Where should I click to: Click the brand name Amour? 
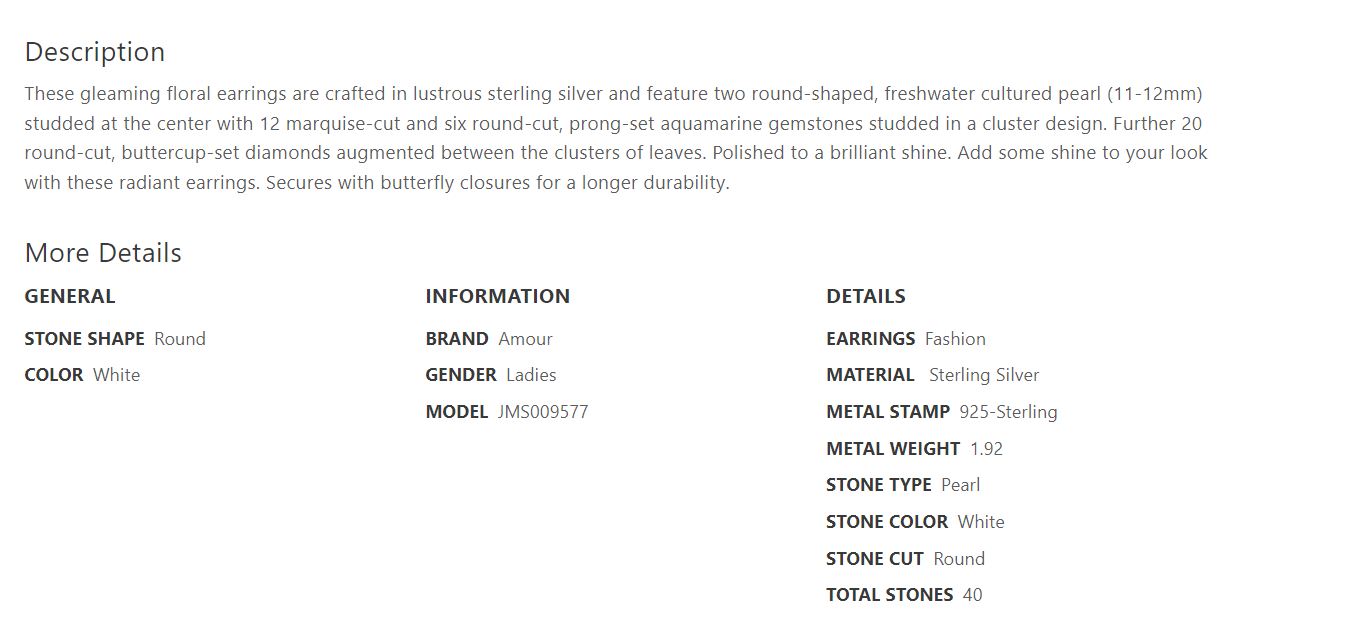click(525, 339)
